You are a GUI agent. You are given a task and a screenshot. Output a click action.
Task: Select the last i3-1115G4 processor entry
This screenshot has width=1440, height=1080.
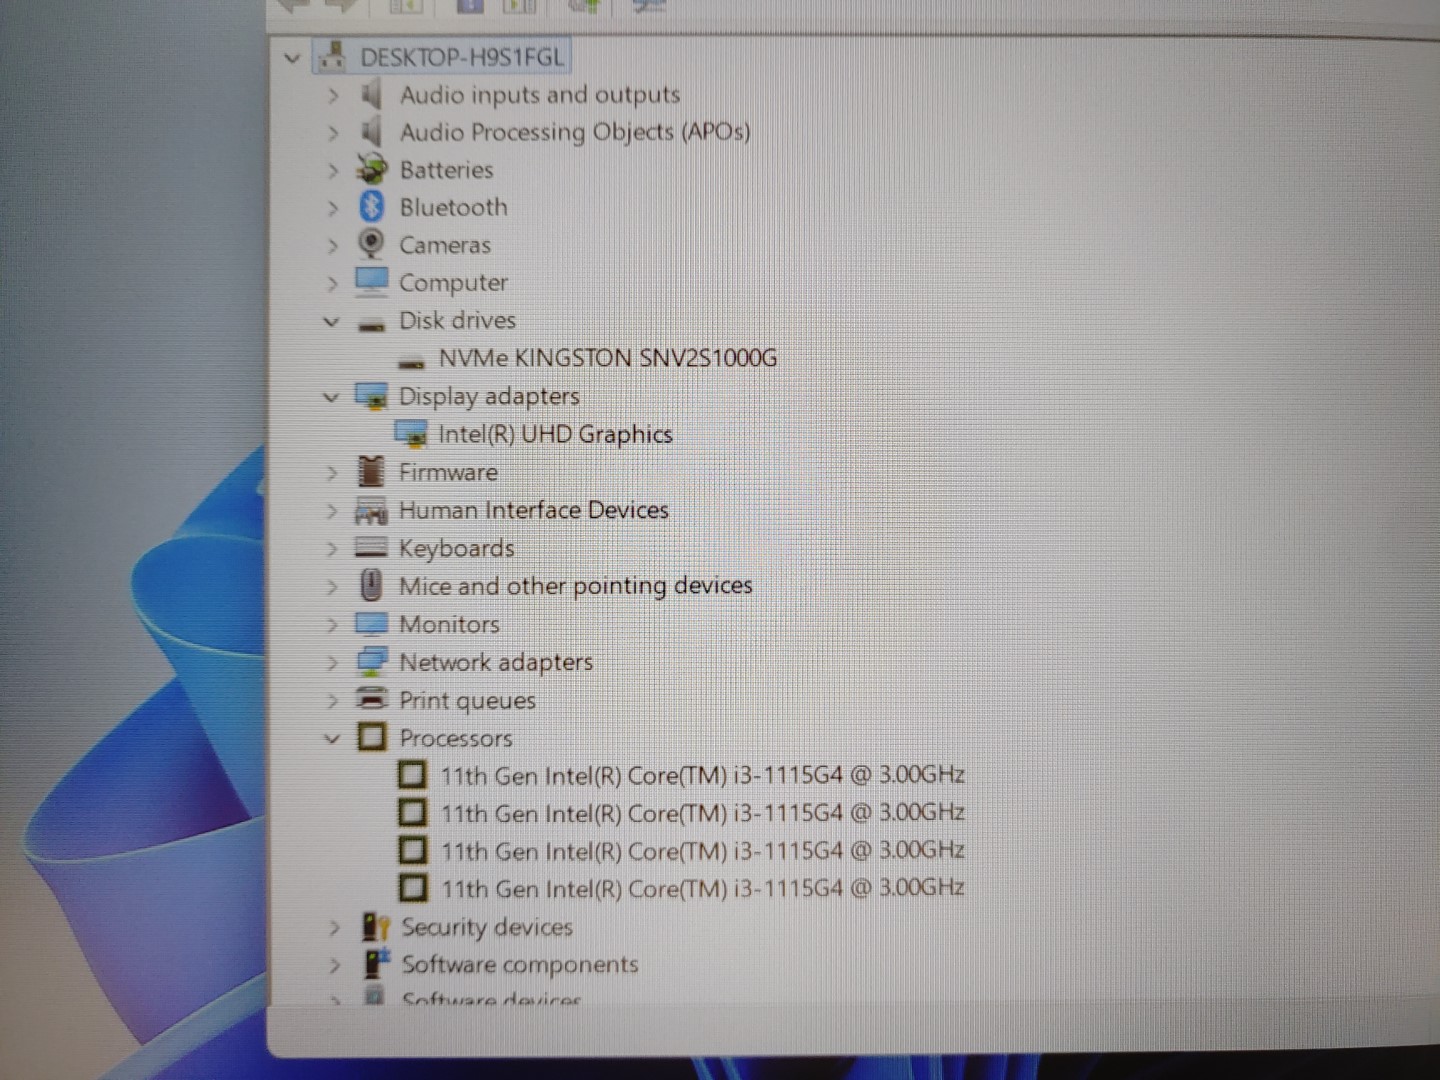tap(702, 888)
